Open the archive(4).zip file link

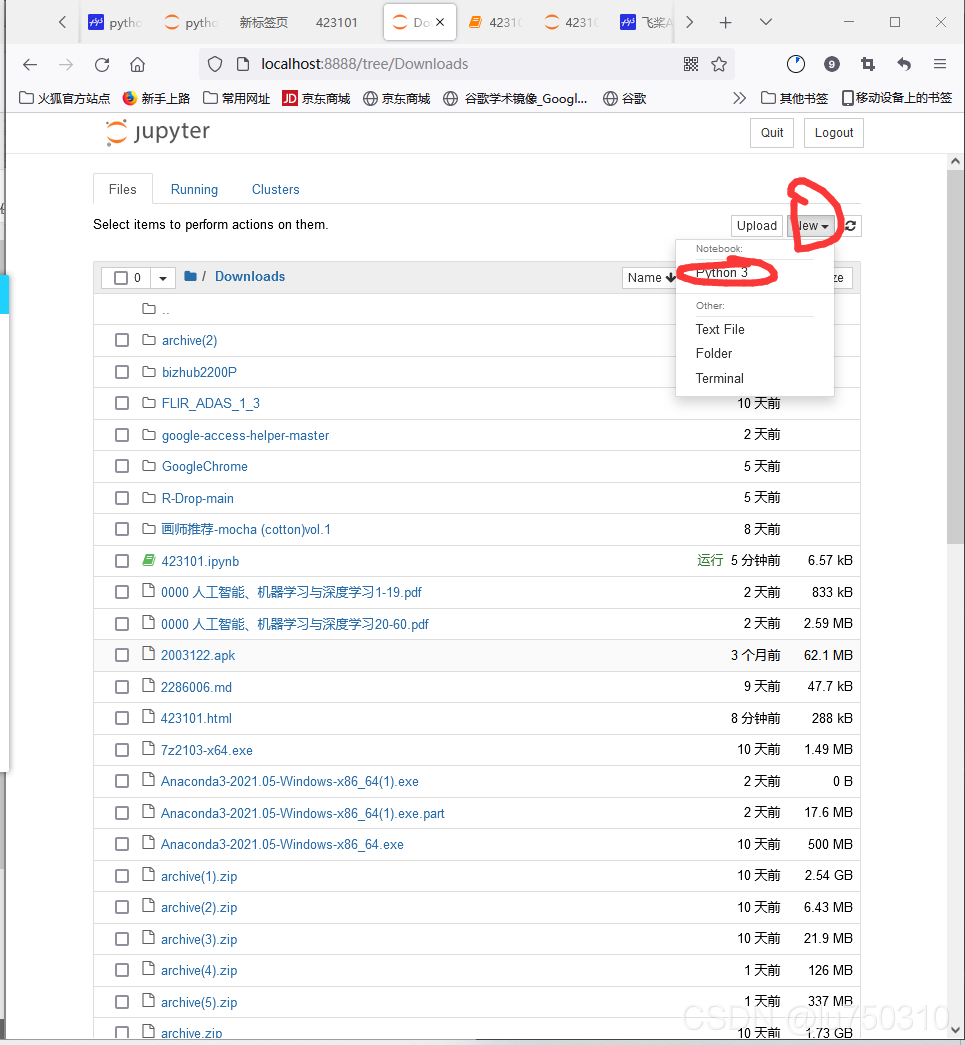(199, 970)
